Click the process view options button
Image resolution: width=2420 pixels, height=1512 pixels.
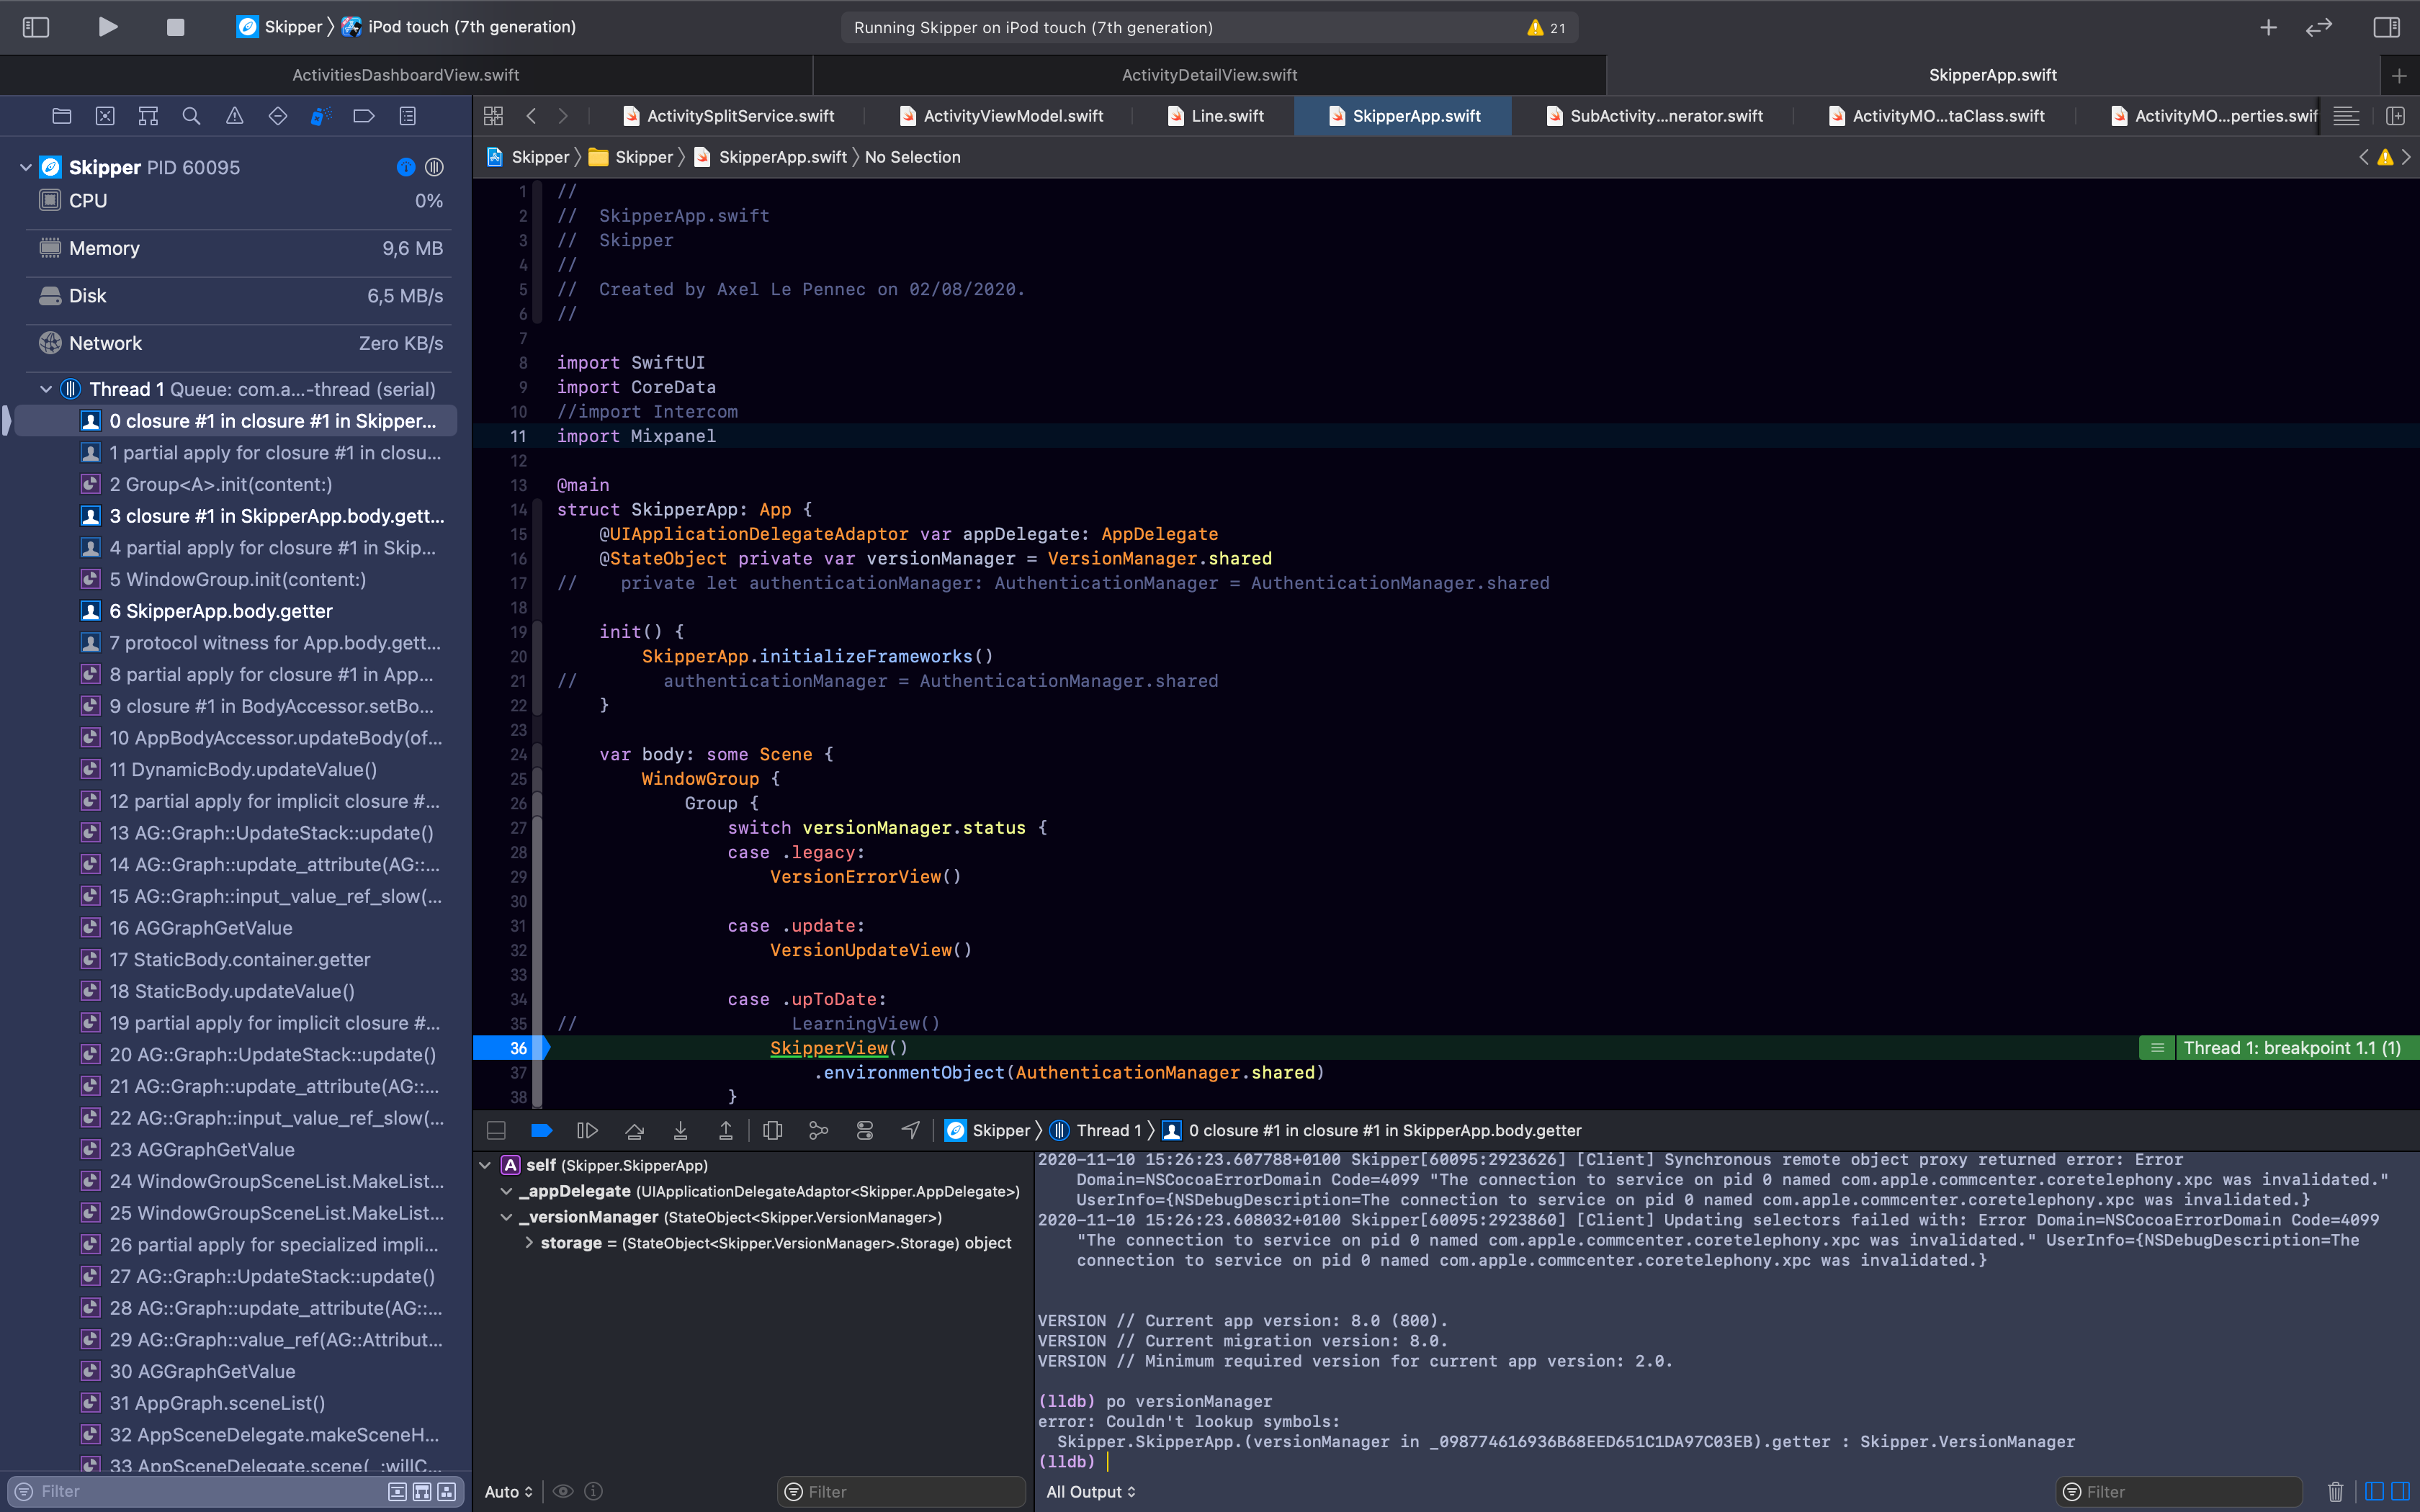coord(435,167)
